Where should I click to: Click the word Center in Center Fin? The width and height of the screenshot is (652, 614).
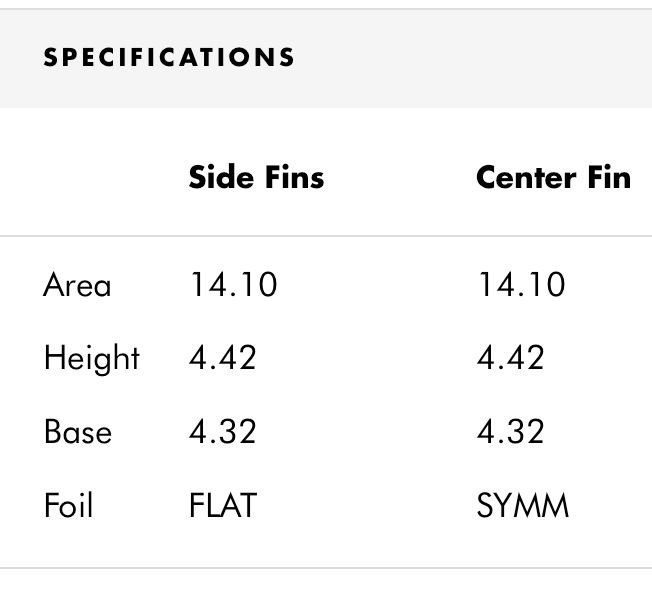(x=526, y=178)
